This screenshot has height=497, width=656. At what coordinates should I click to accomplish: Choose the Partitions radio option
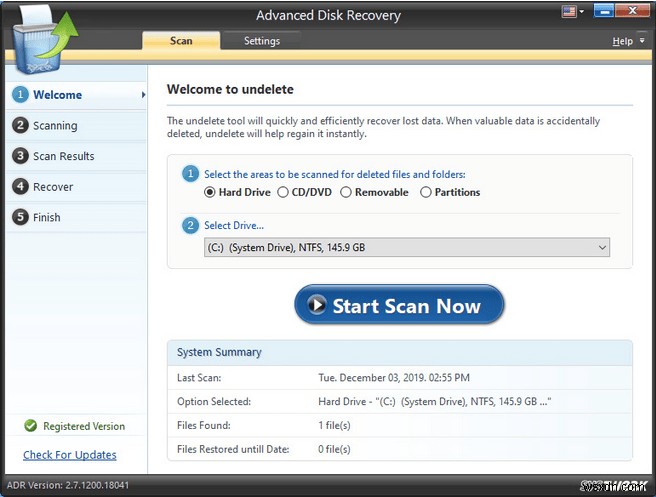(x=425, y=192)
